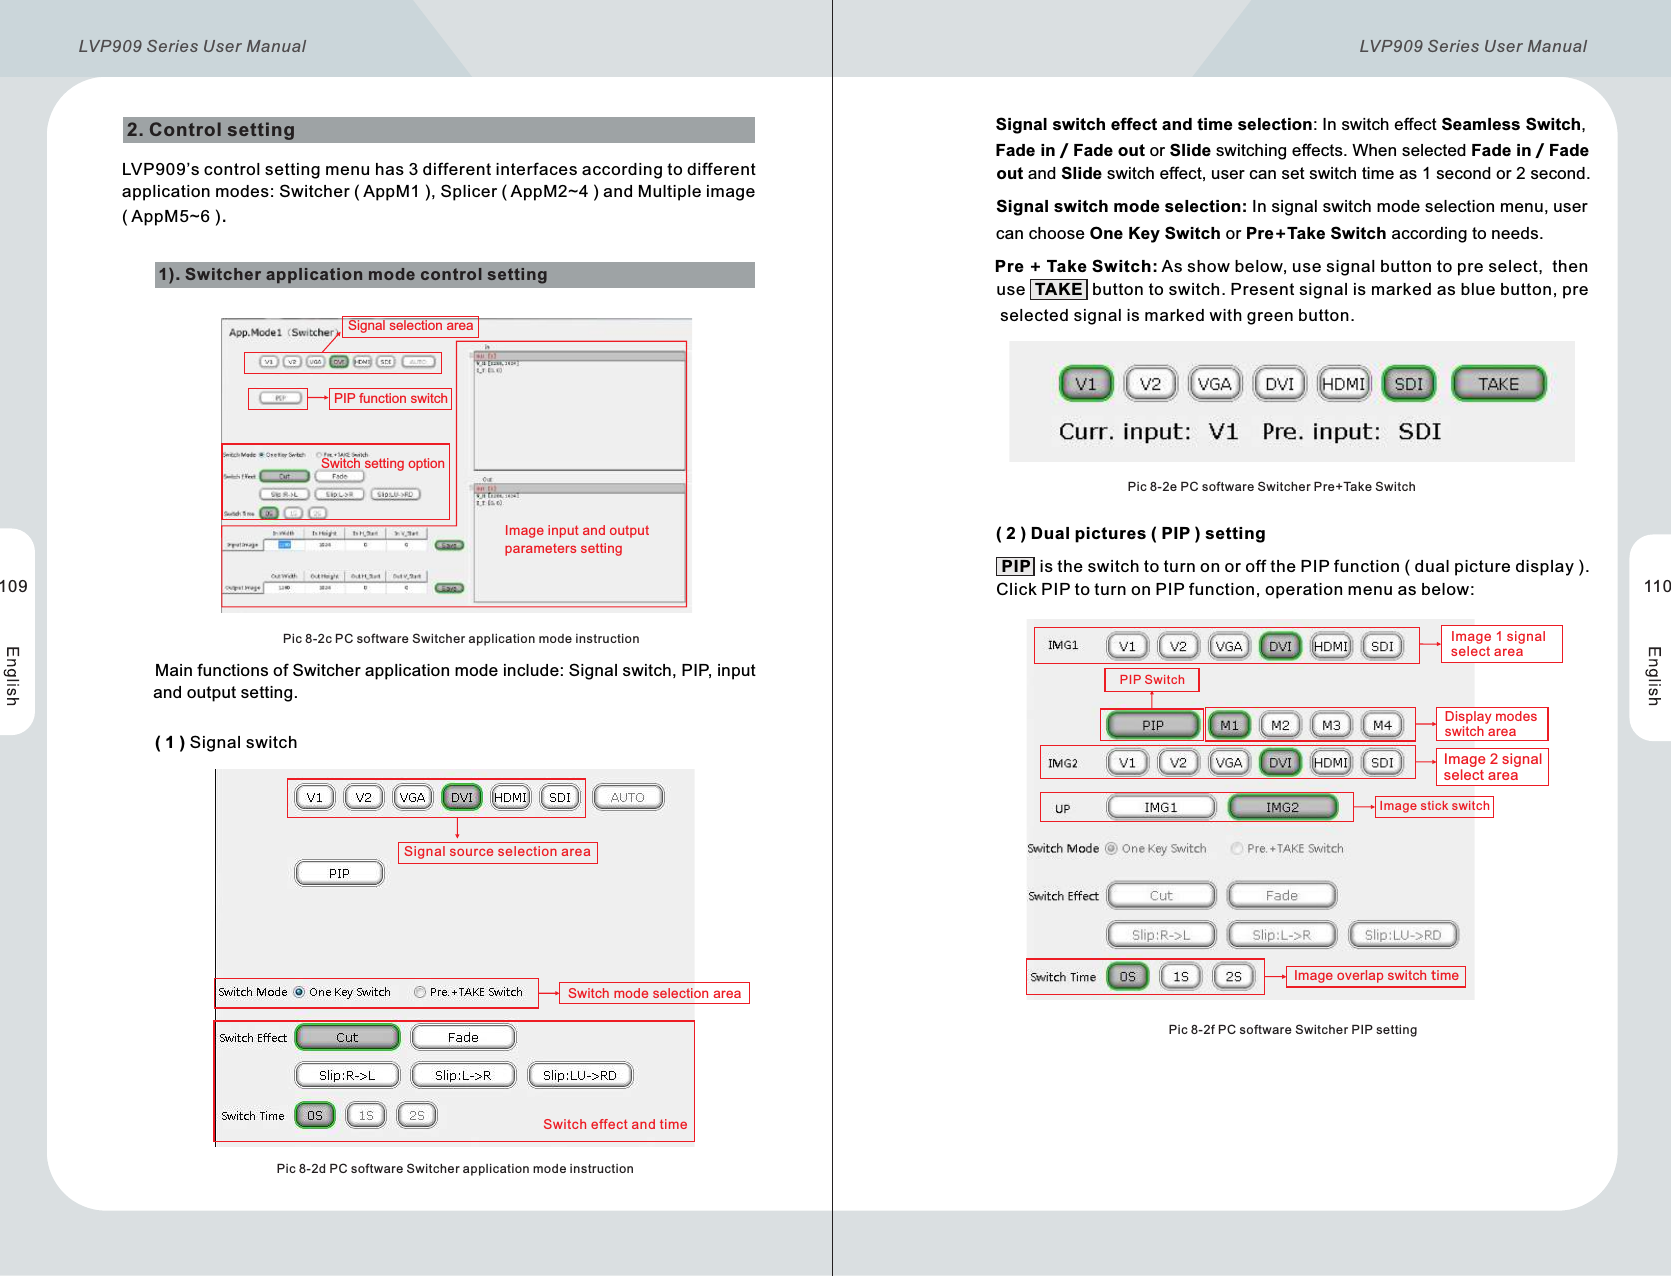Image resolution: width=1671 pixels, height=1276 pixels.
Task: Click the 'Image stick switch' callout label
Action: tap(1434, 806)
